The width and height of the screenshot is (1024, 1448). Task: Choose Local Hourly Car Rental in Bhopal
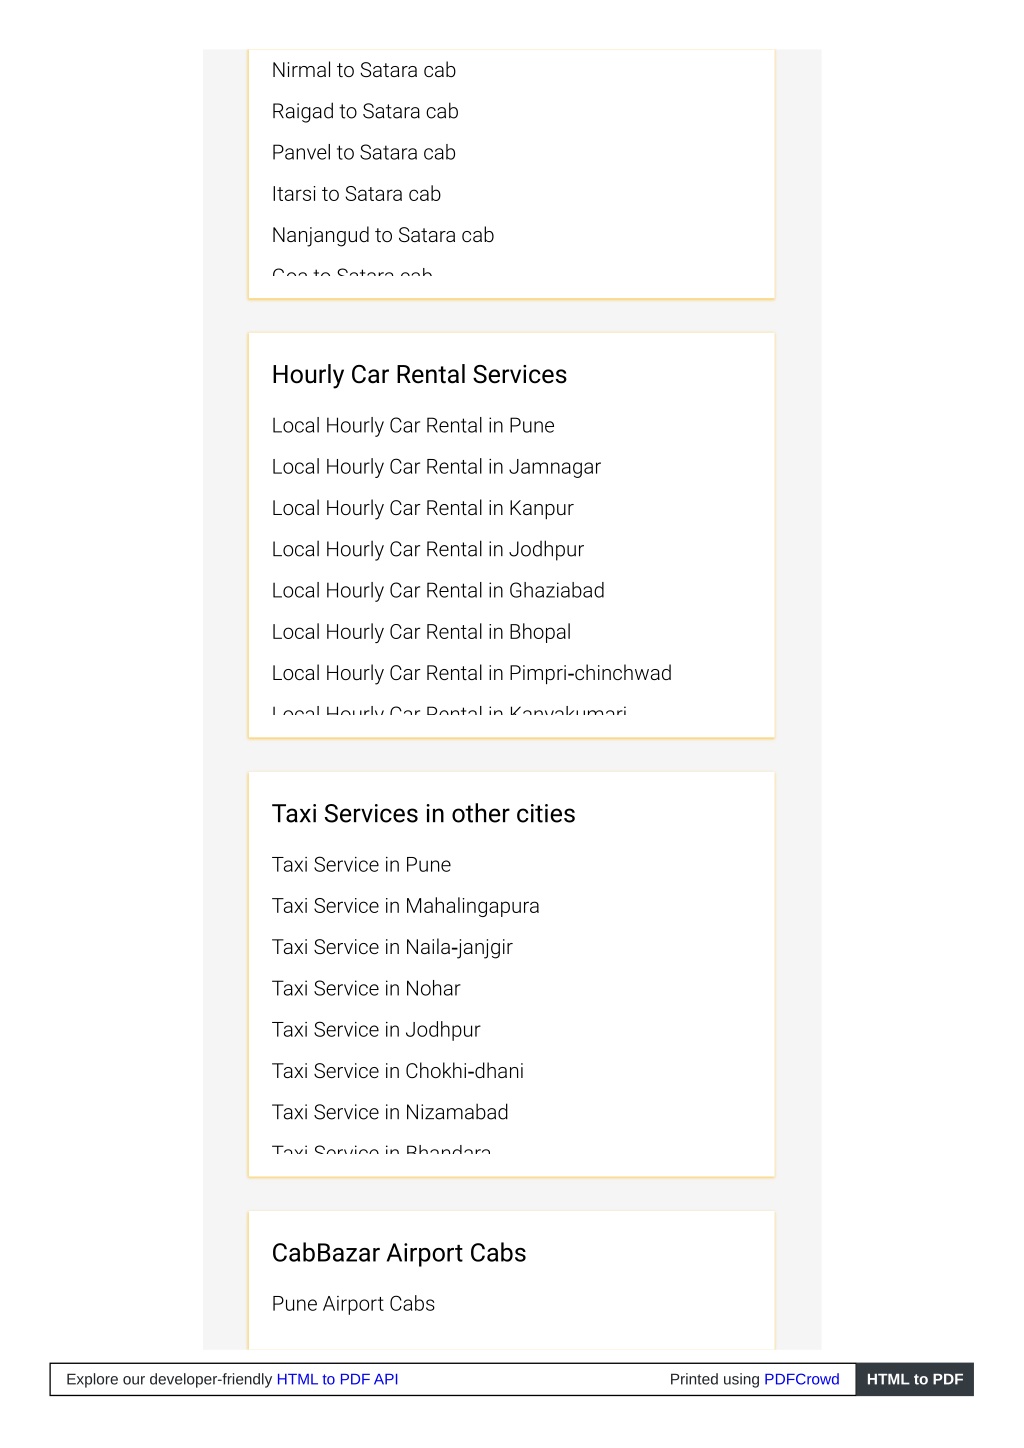[422, 632]
